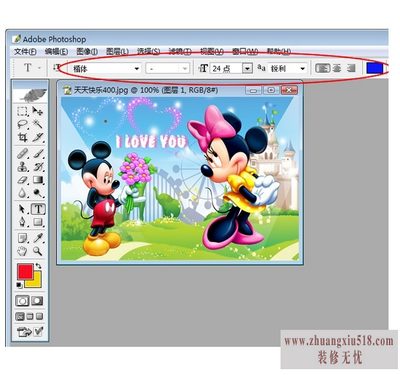Click the red foreground color swatch
The width and height of the screenshot is (400, 375).
coord(25,272)
